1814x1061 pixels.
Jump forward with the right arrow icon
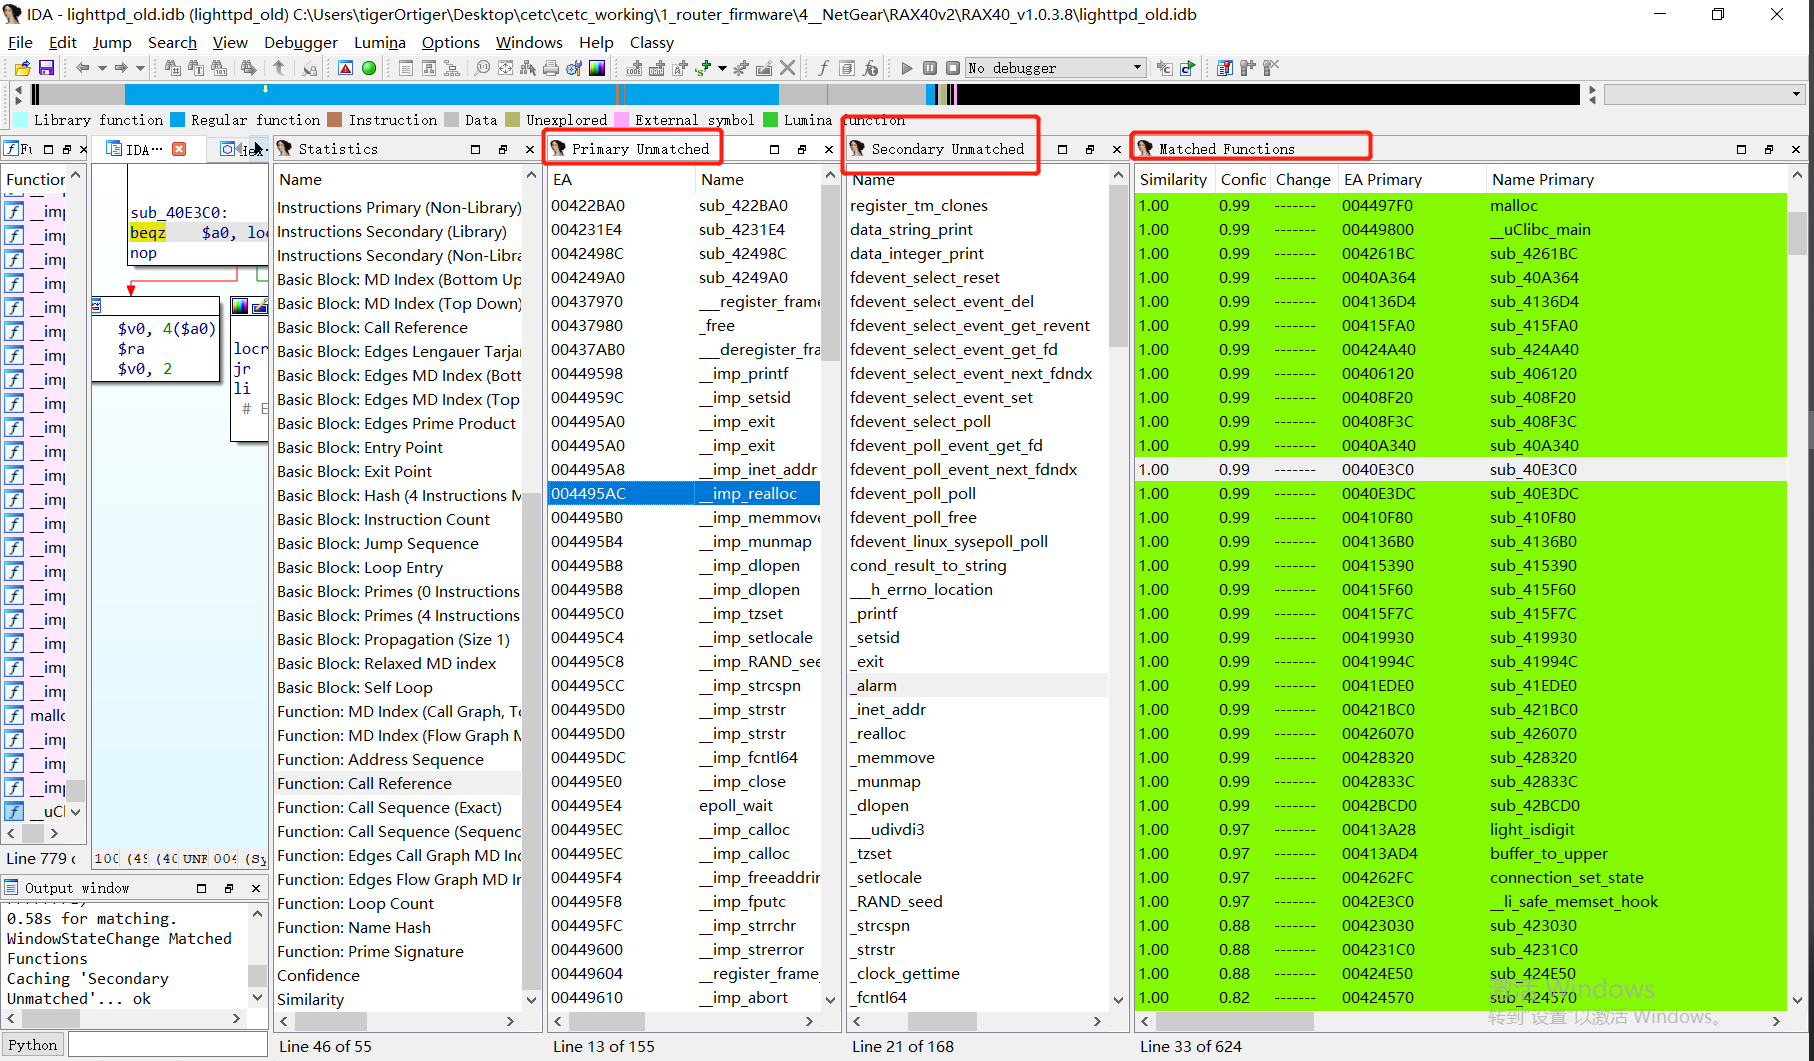coord(121,68)
